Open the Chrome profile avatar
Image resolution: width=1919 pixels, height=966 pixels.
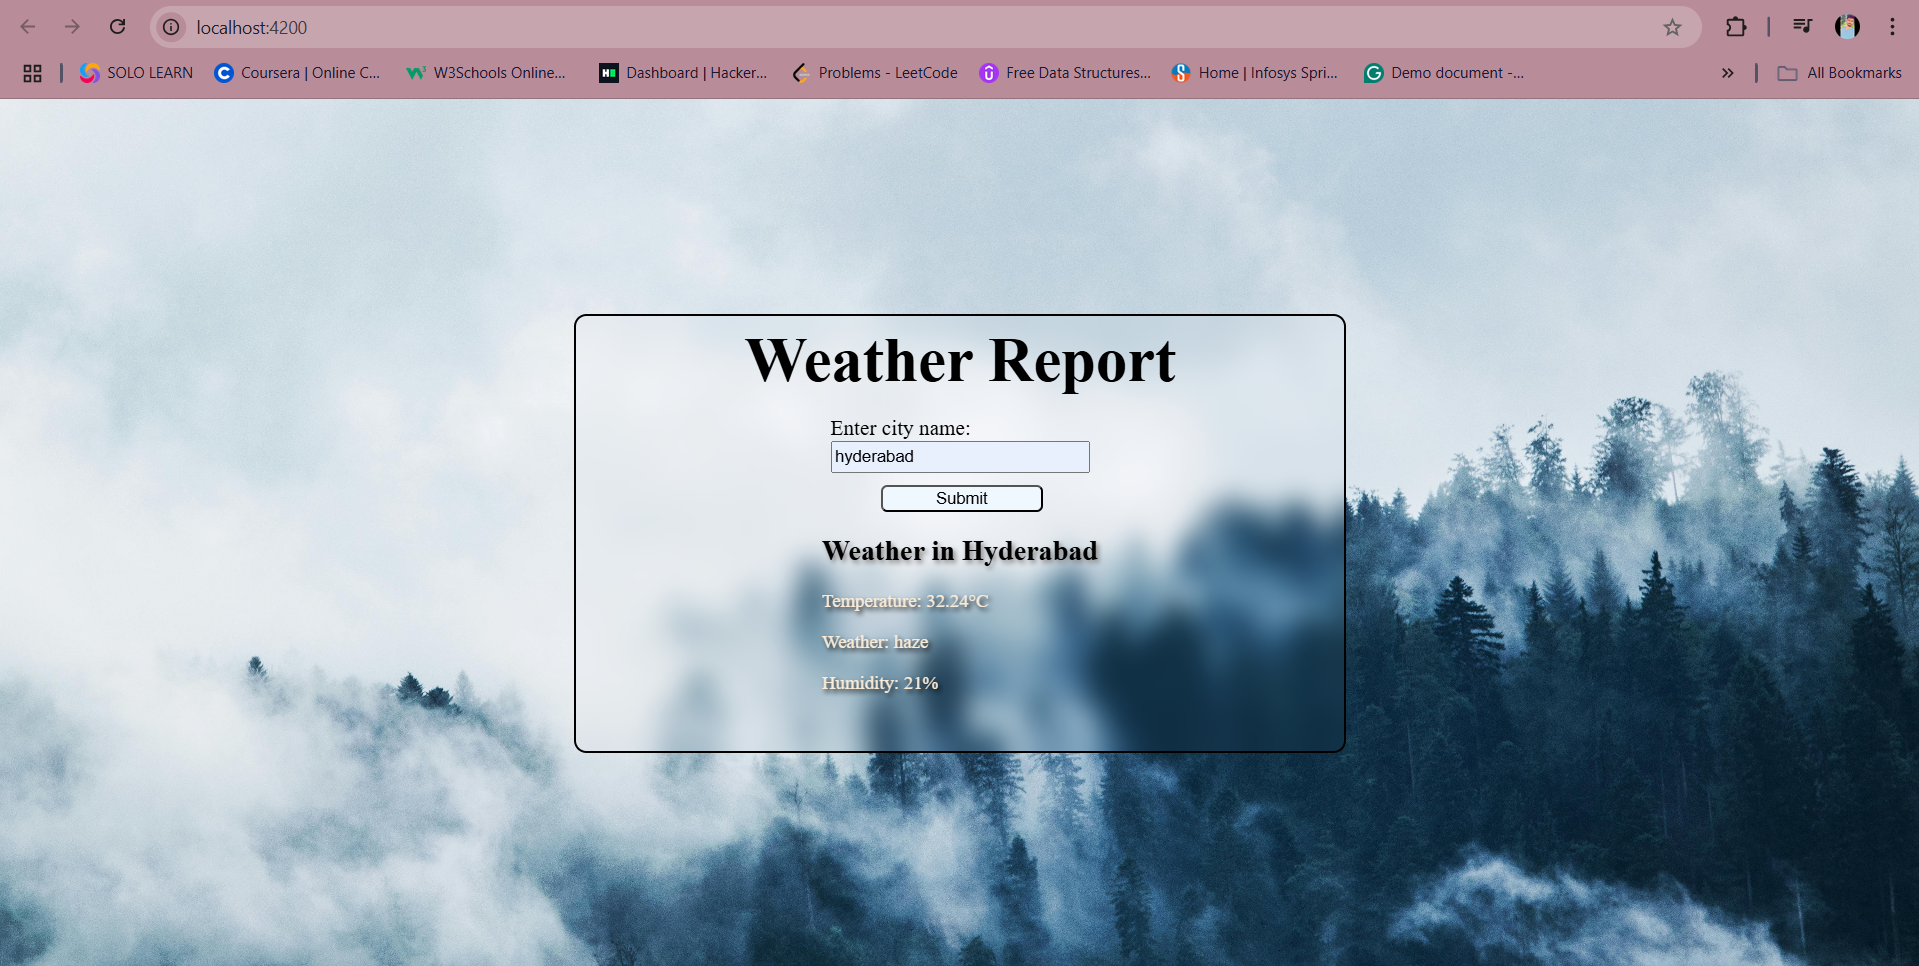pyautogui.click(x=1847, y=27)
